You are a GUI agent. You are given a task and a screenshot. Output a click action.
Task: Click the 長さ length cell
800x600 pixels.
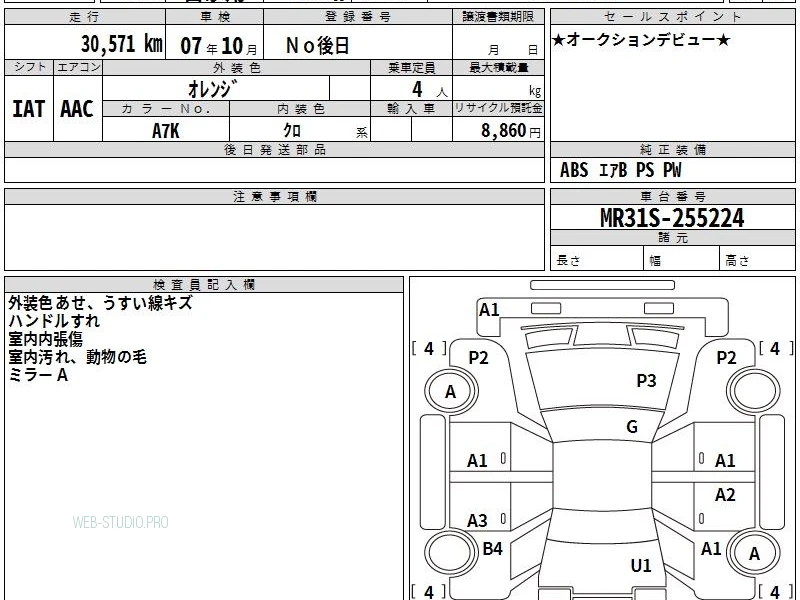pos(597,260)
